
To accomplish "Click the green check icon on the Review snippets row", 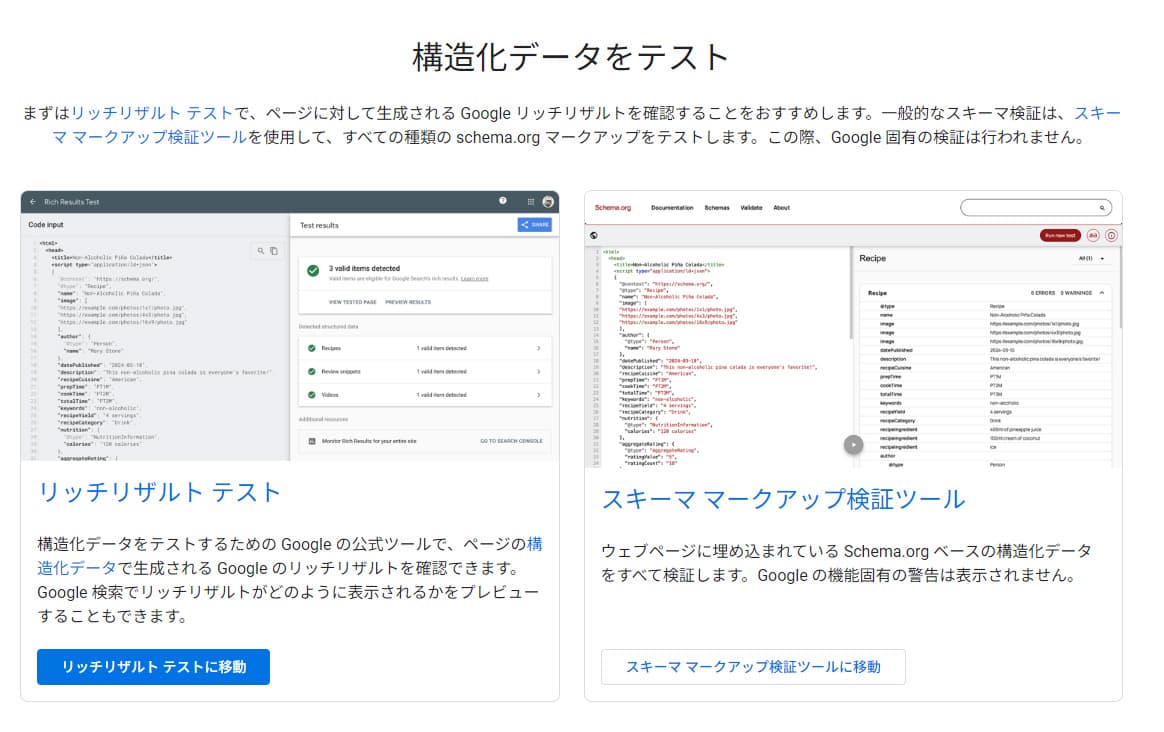I will coord(312,371).
